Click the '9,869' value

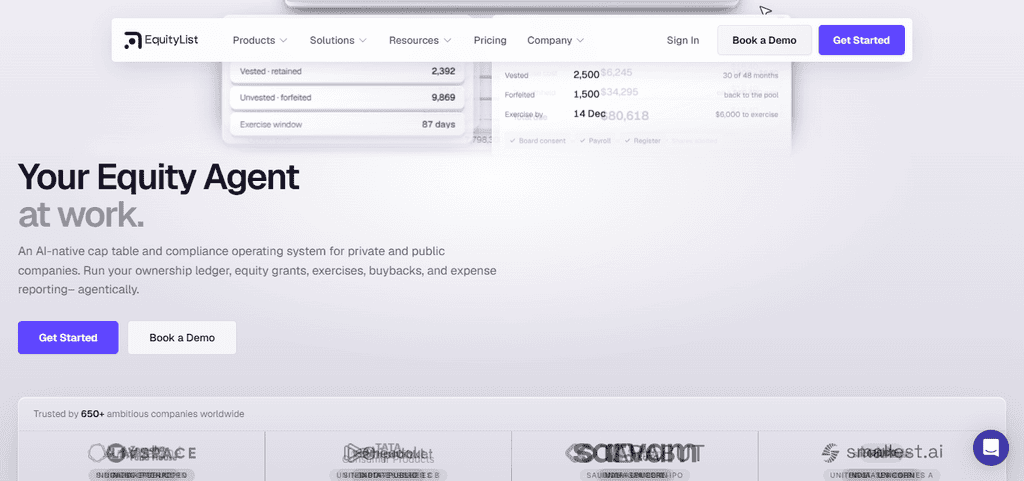[x=443, y=98]
